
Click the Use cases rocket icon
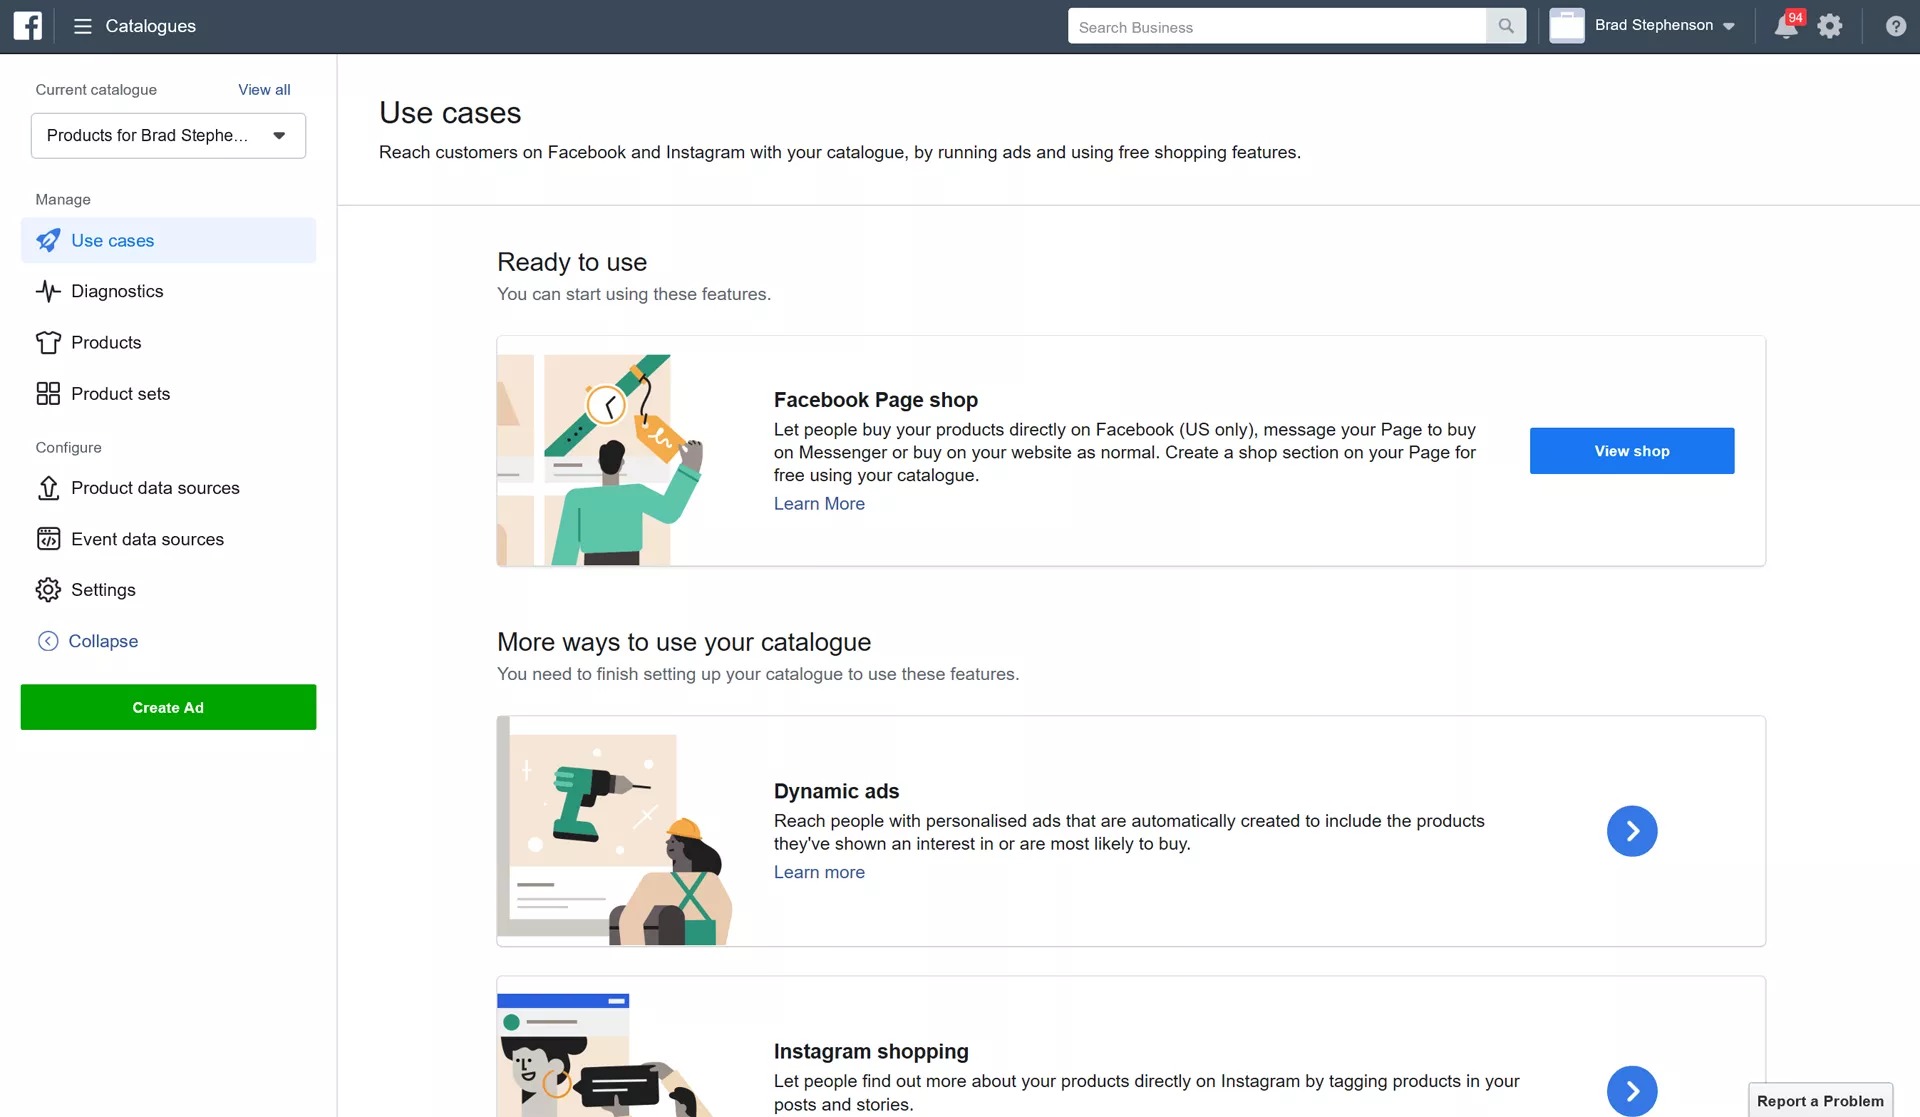click(x=48, y=240)
